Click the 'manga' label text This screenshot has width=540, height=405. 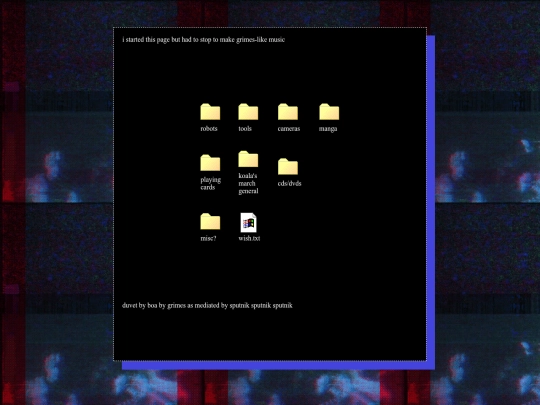328,128
